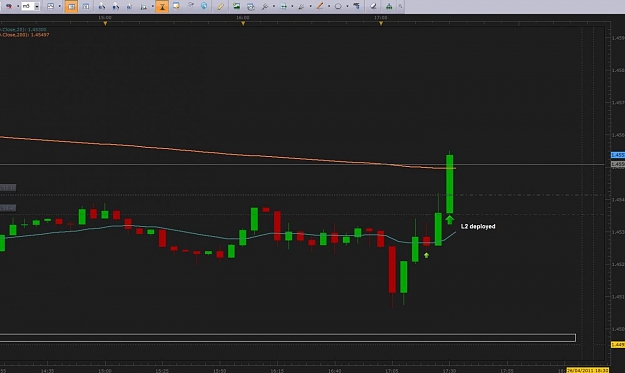625x373 pixels.
Task: Click the chart scale icon with dropdown
Action: coord(143,6)
